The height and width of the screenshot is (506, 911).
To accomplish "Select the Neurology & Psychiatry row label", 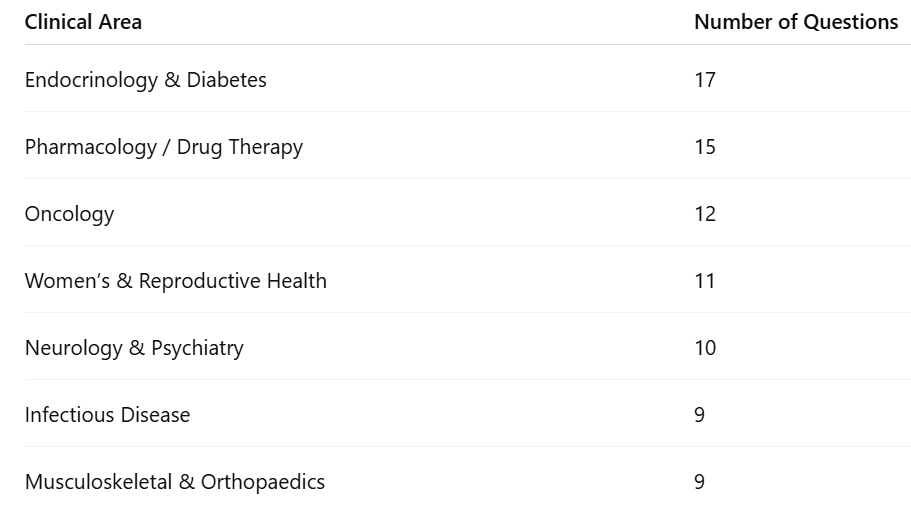I will coord(134,348).
